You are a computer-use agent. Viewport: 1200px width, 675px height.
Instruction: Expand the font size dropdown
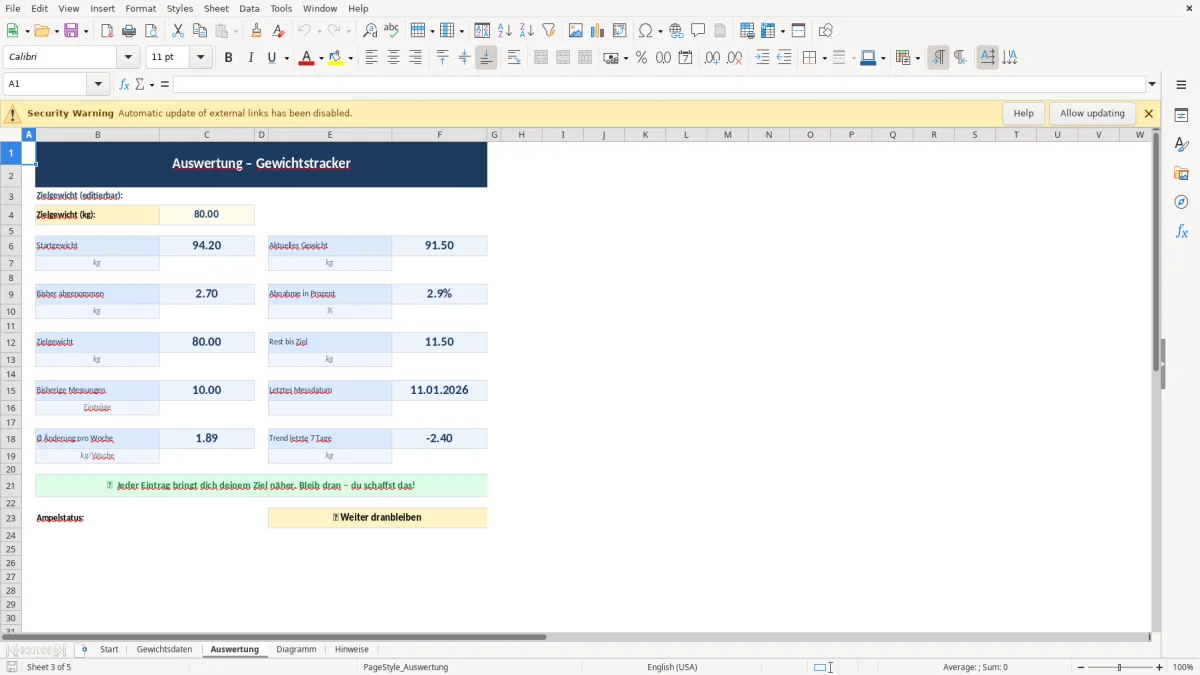[201, 58]
